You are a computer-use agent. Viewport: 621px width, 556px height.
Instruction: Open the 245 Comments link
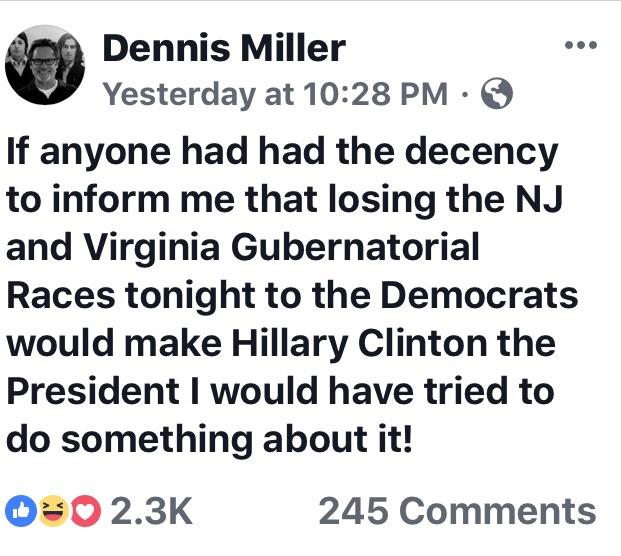[x=457, y=511]
